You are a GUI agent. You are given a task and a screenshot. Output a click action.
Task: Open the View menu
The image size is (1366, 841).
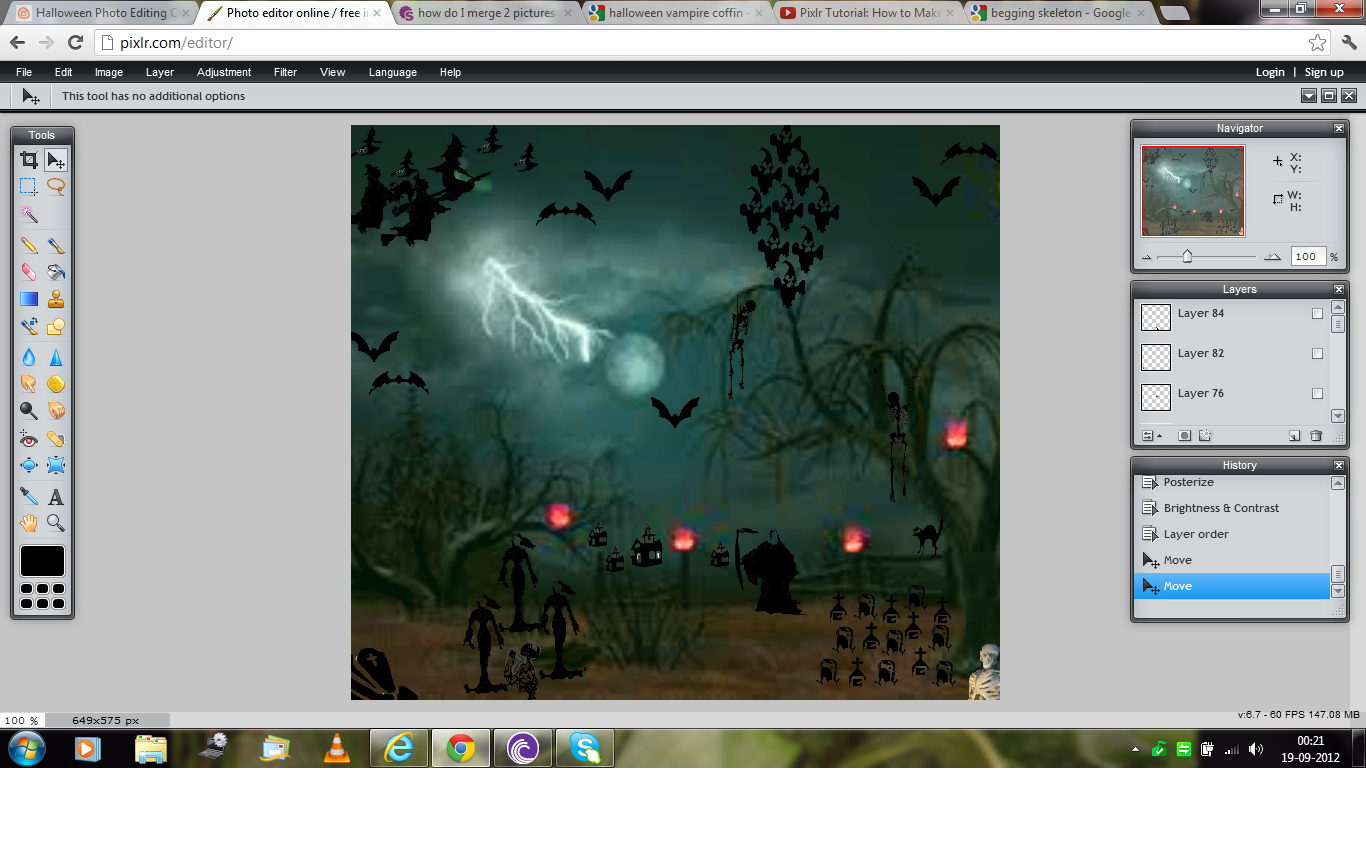click(x=333, y=72)
